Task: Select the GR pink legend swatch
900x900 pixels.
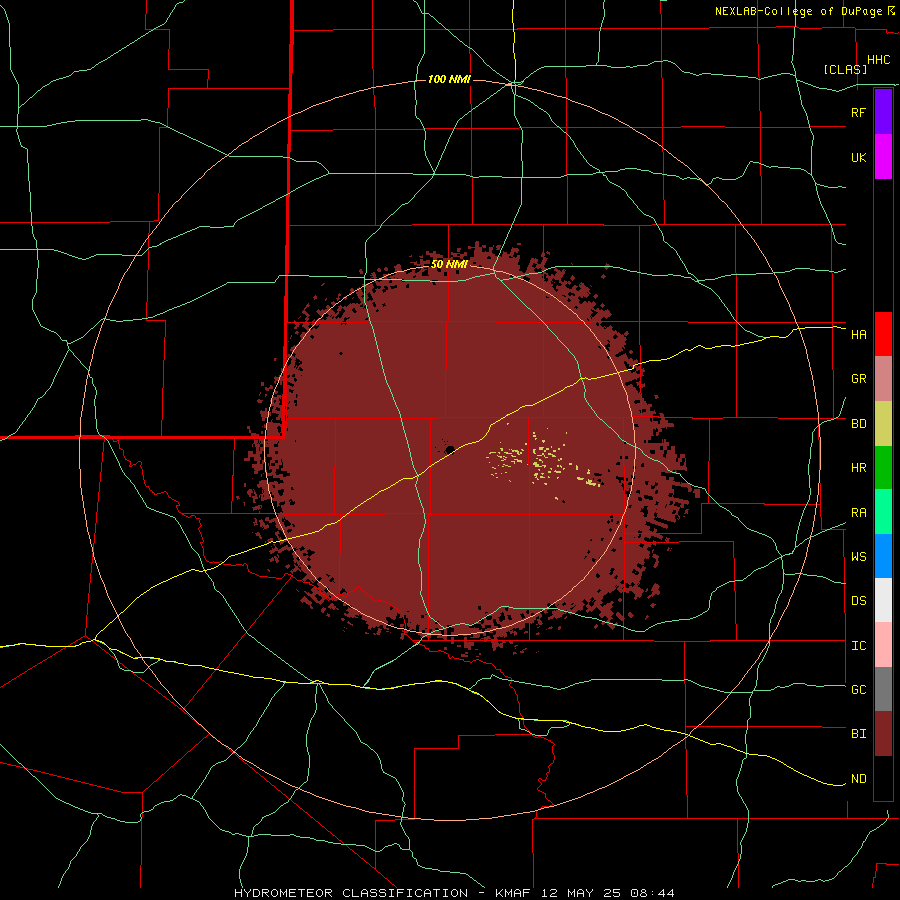Action: (883, 379)
